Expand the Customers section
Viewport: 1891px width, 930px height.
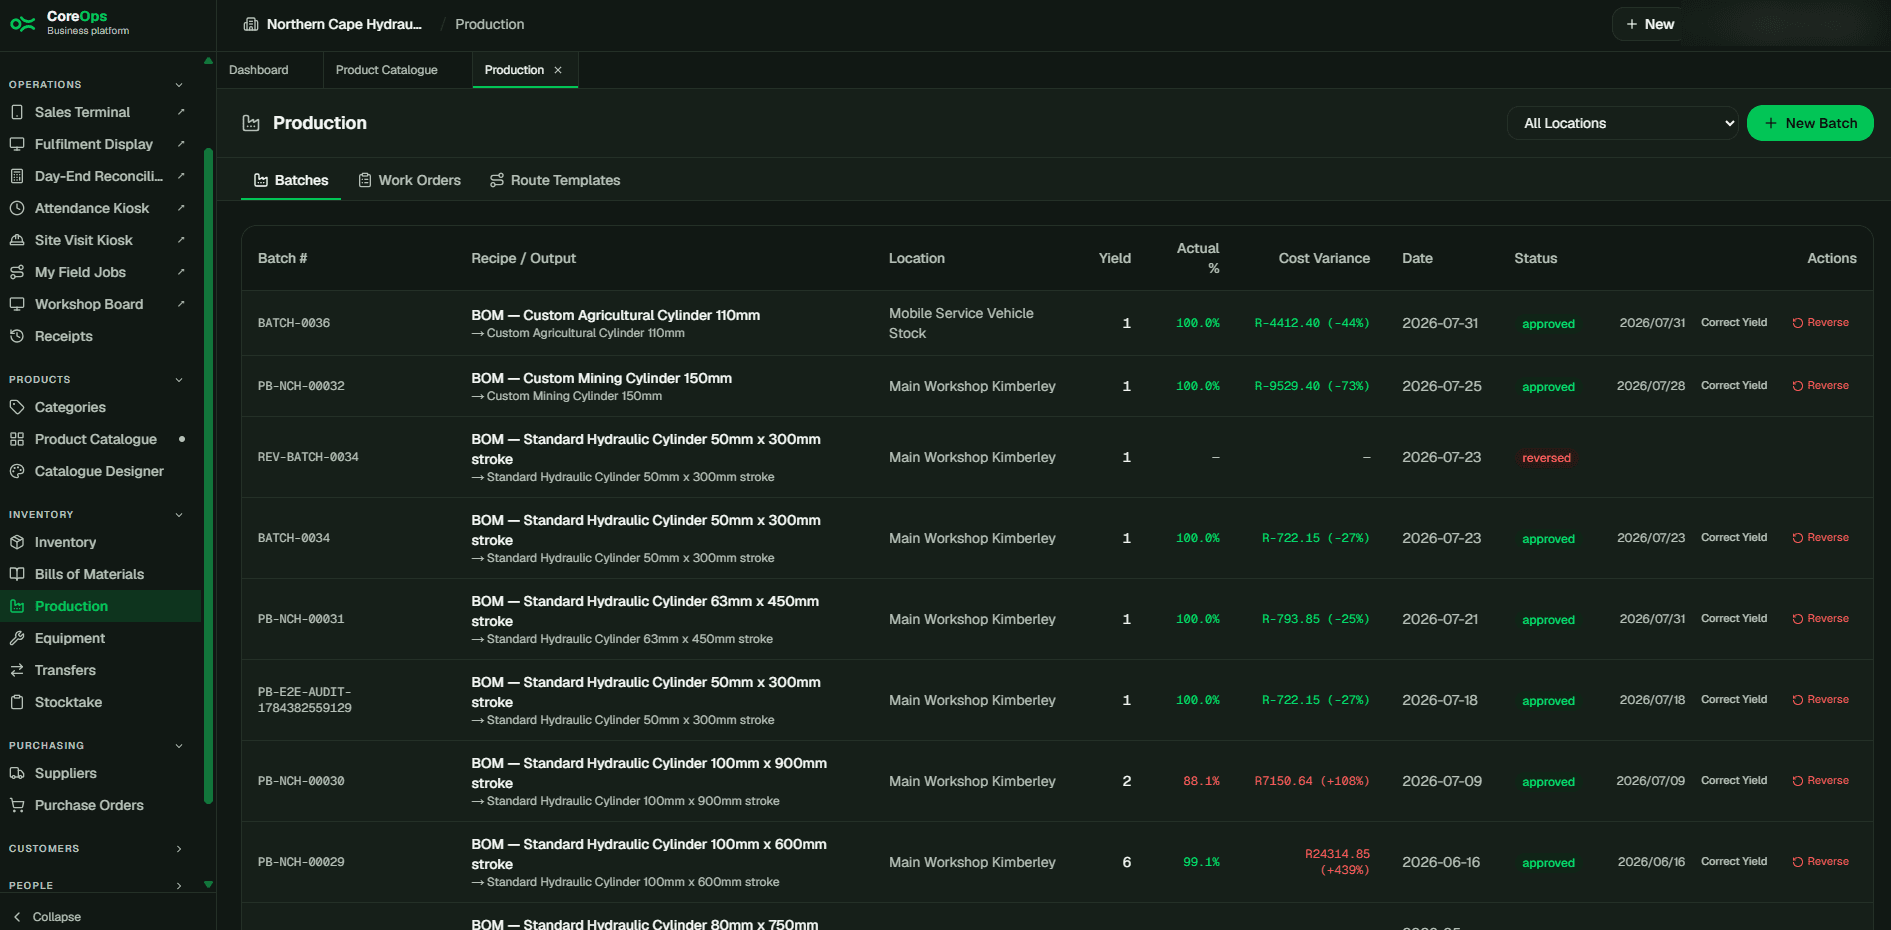click(x=179, y=849)
